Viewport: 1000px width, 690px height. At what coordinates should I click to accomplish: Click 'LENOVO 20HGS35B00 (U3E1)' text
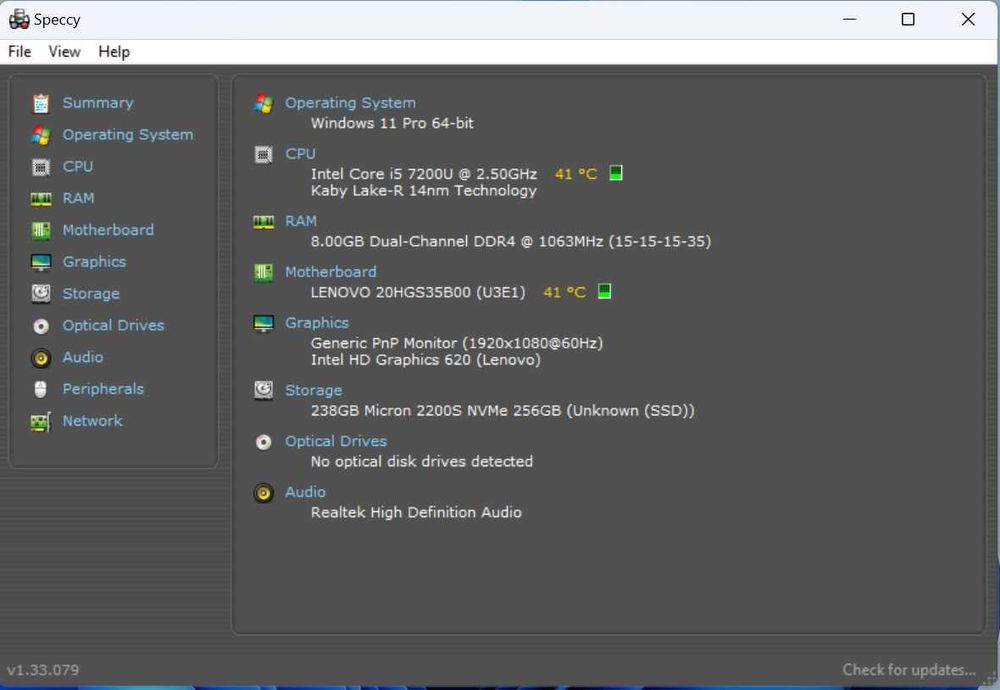[x=418, y=293]
